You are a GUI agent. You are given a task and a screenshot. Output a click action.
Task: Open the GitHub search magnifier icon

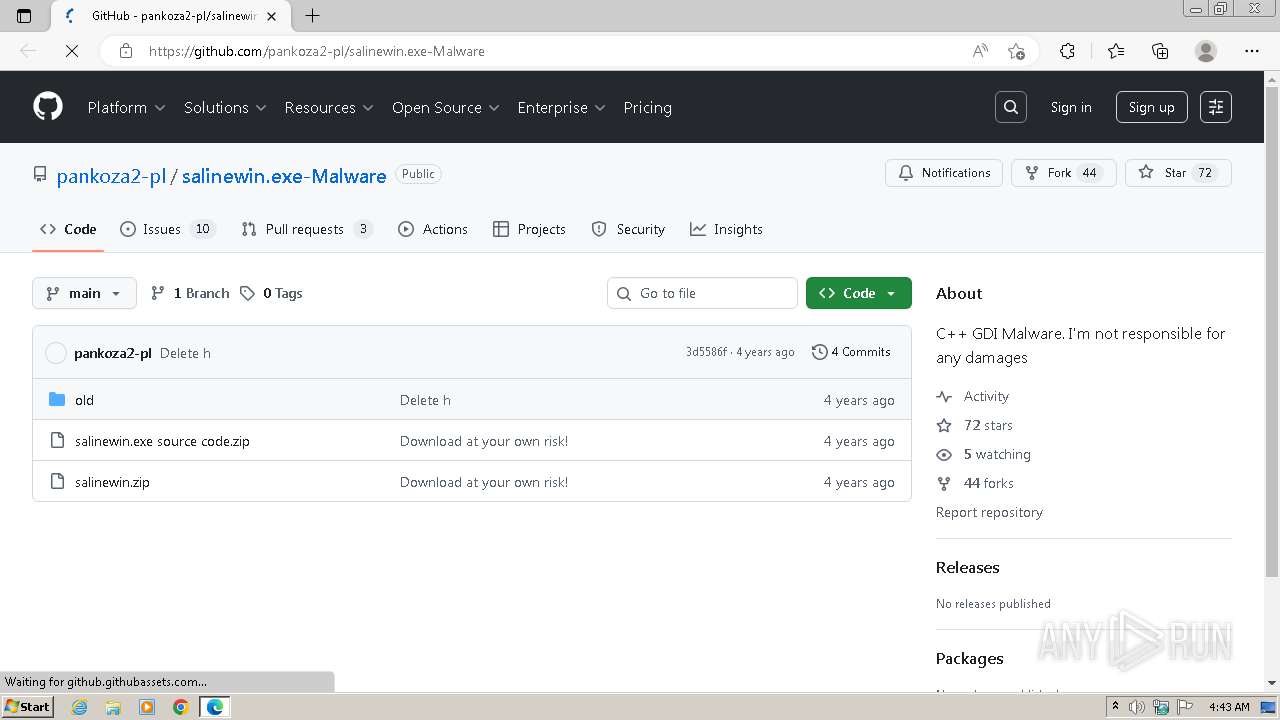(x=1011, y=107)
